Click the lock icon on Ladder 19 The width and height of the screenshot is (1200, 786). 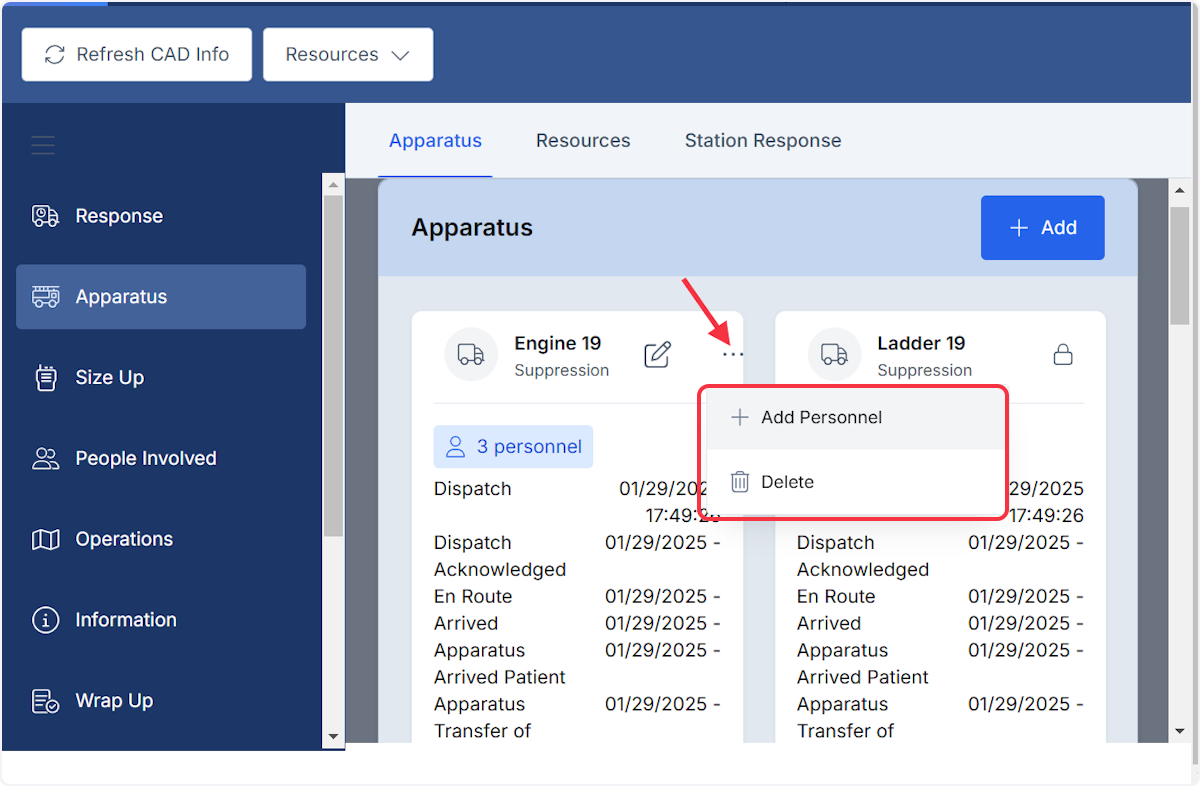click(x=1063, y=354)
